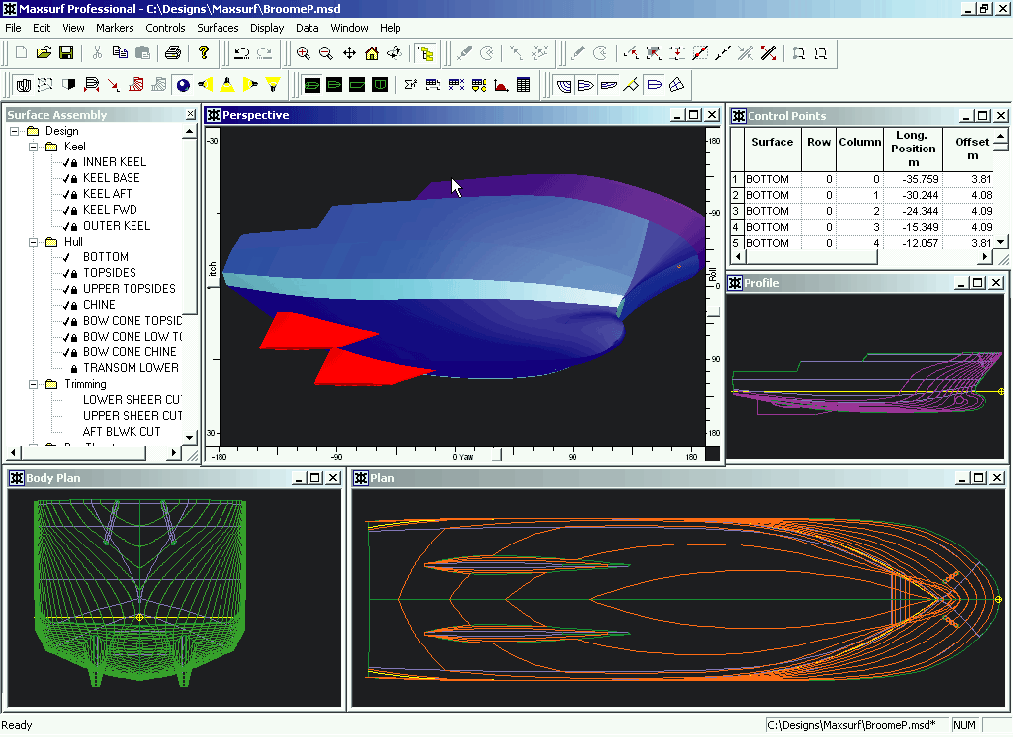This screenshot has height=737, width=1013.
Task: Click the Zoom In magnifier icon
Action: click(303, 53)
